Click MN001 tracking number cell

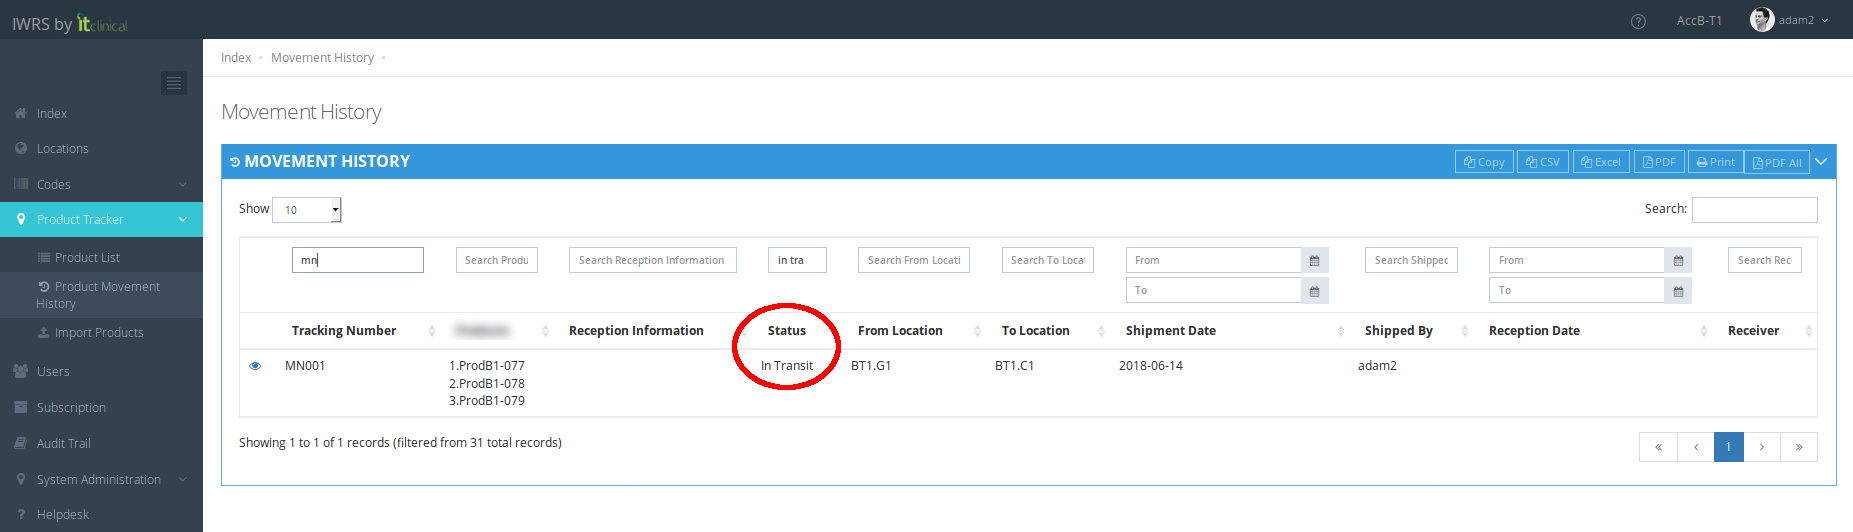click(x=305, y=366)
